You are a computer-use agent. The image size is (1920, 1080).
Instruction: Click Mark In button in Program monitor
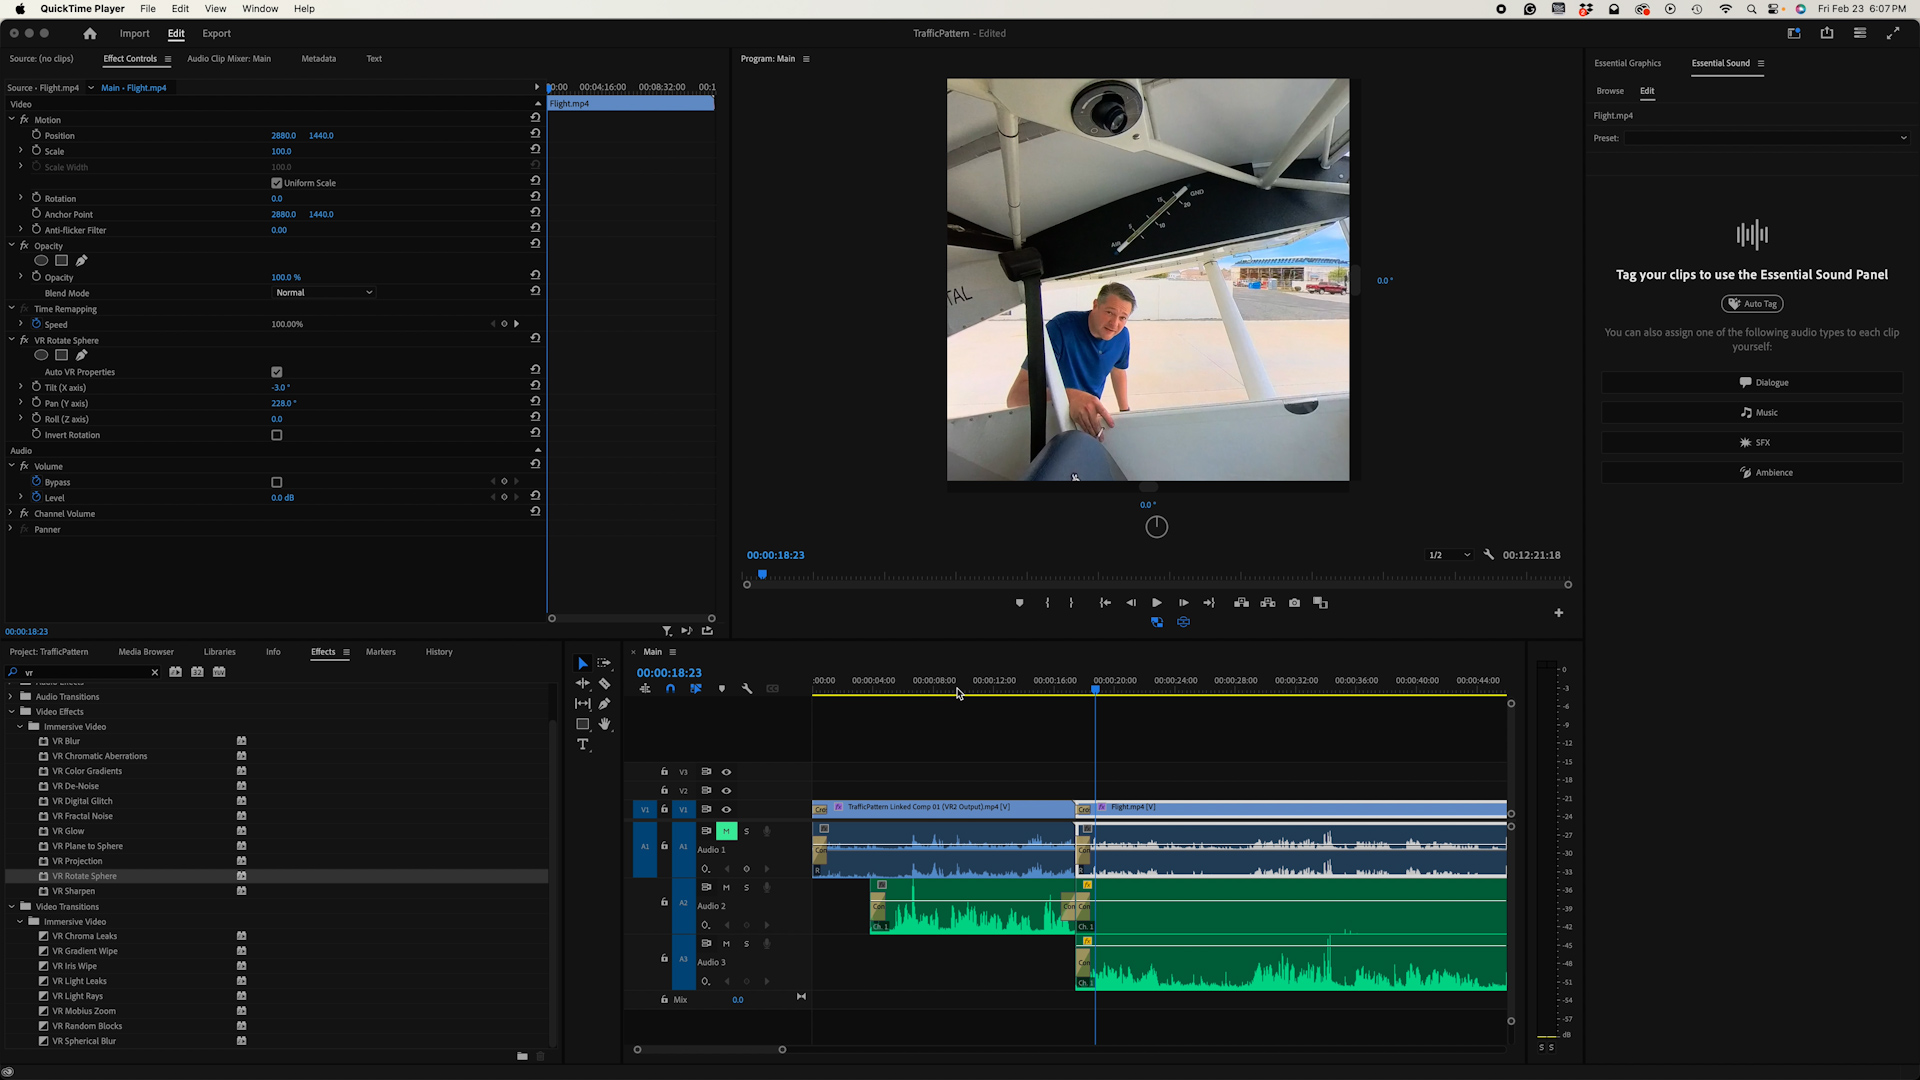[x=1047, y=603]
